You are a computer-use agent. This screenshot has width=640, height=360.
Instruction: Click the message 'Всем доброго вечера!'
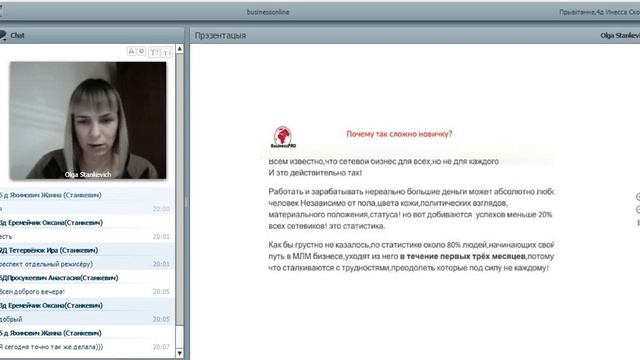(32, 292)
